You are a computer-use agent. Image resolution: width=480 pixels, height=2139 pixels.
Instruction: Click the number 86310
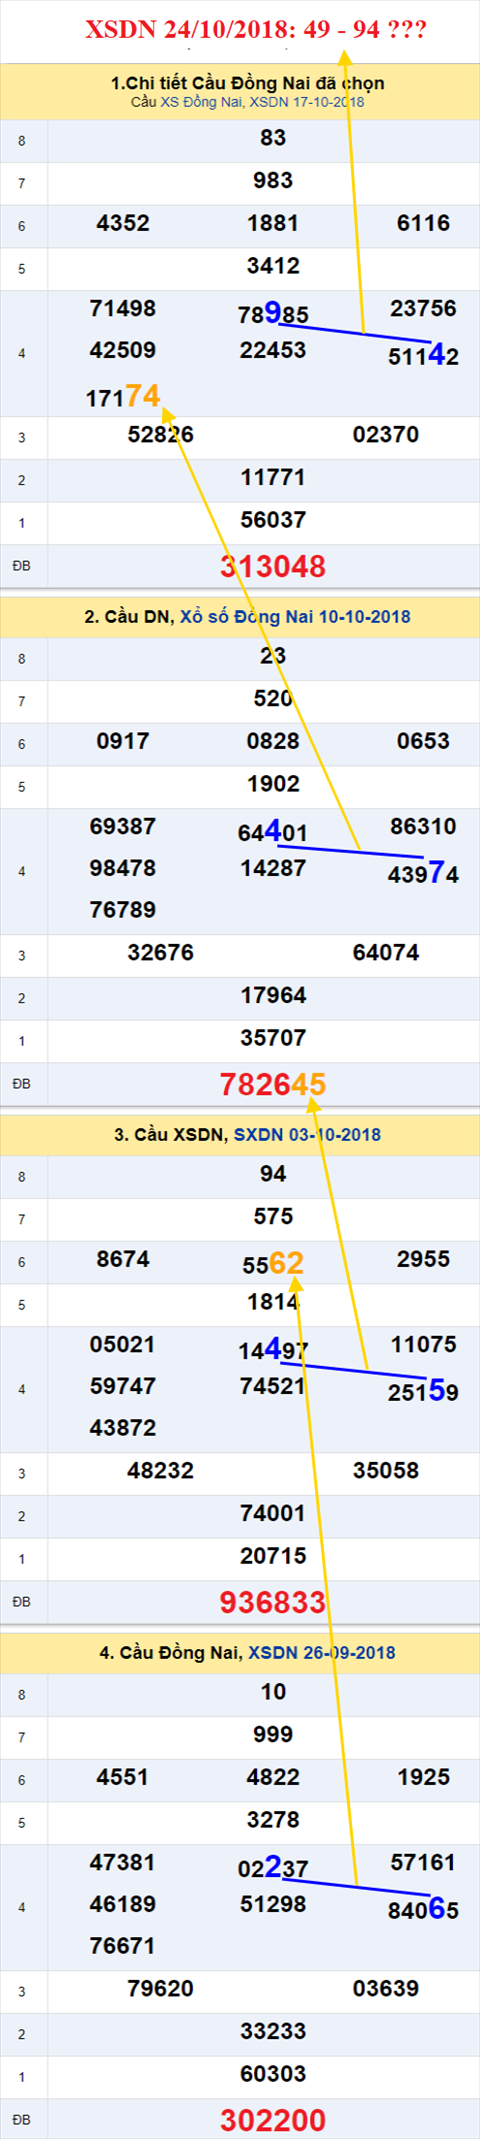click(423, 826)
